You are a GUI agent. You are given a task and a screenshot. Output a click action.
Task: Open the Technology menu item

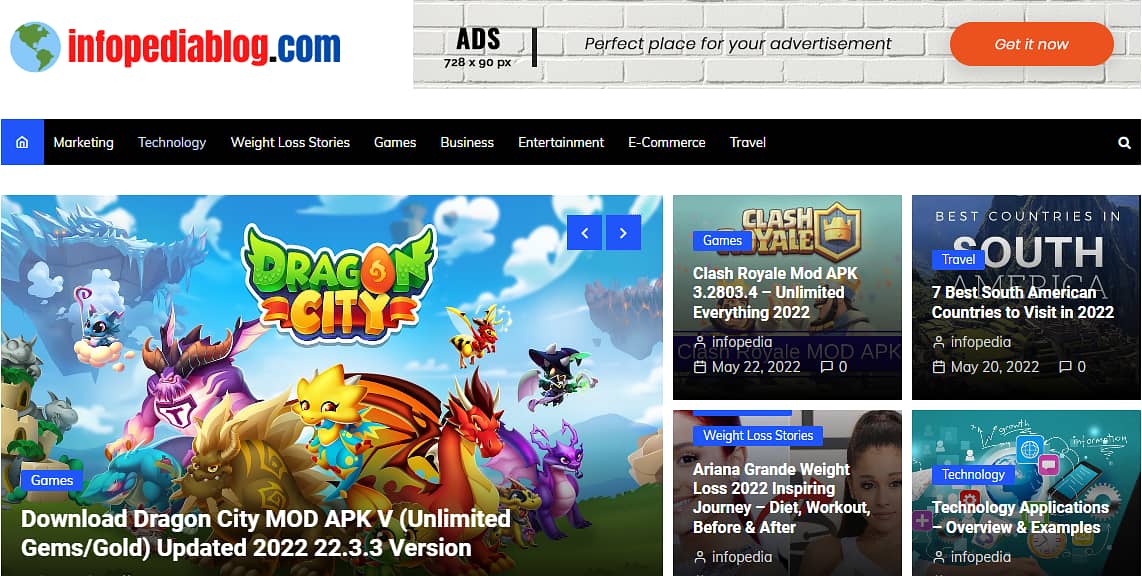pyautogui.click(x=172, y=143)
